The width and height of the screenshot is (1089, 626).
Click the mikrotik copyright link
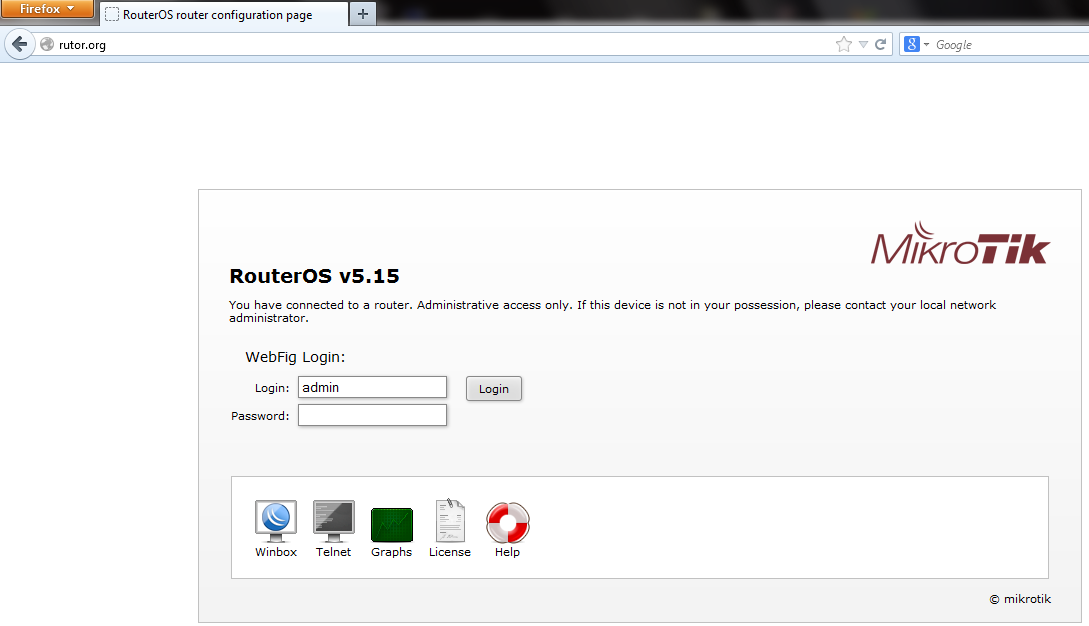1020,599
